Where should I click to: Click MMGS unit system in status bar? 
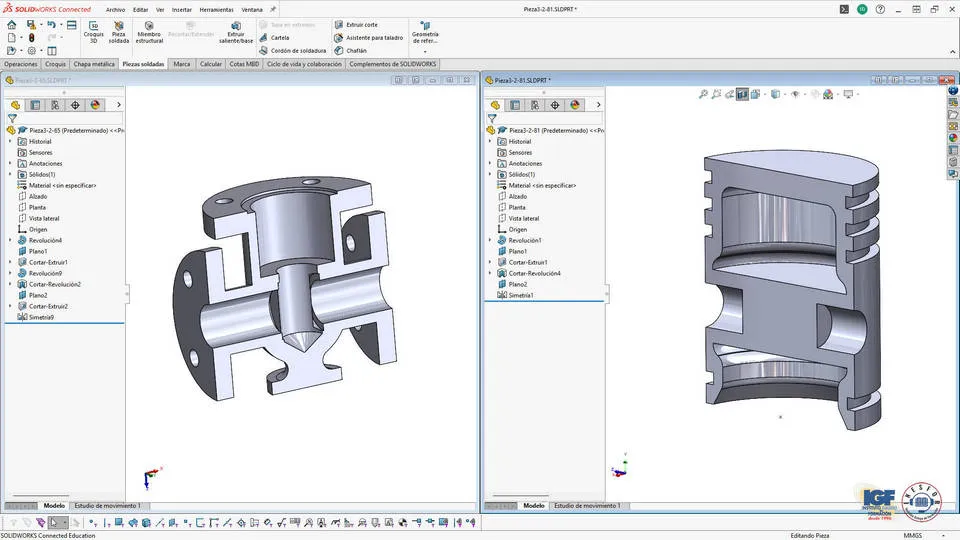[912, 536]
